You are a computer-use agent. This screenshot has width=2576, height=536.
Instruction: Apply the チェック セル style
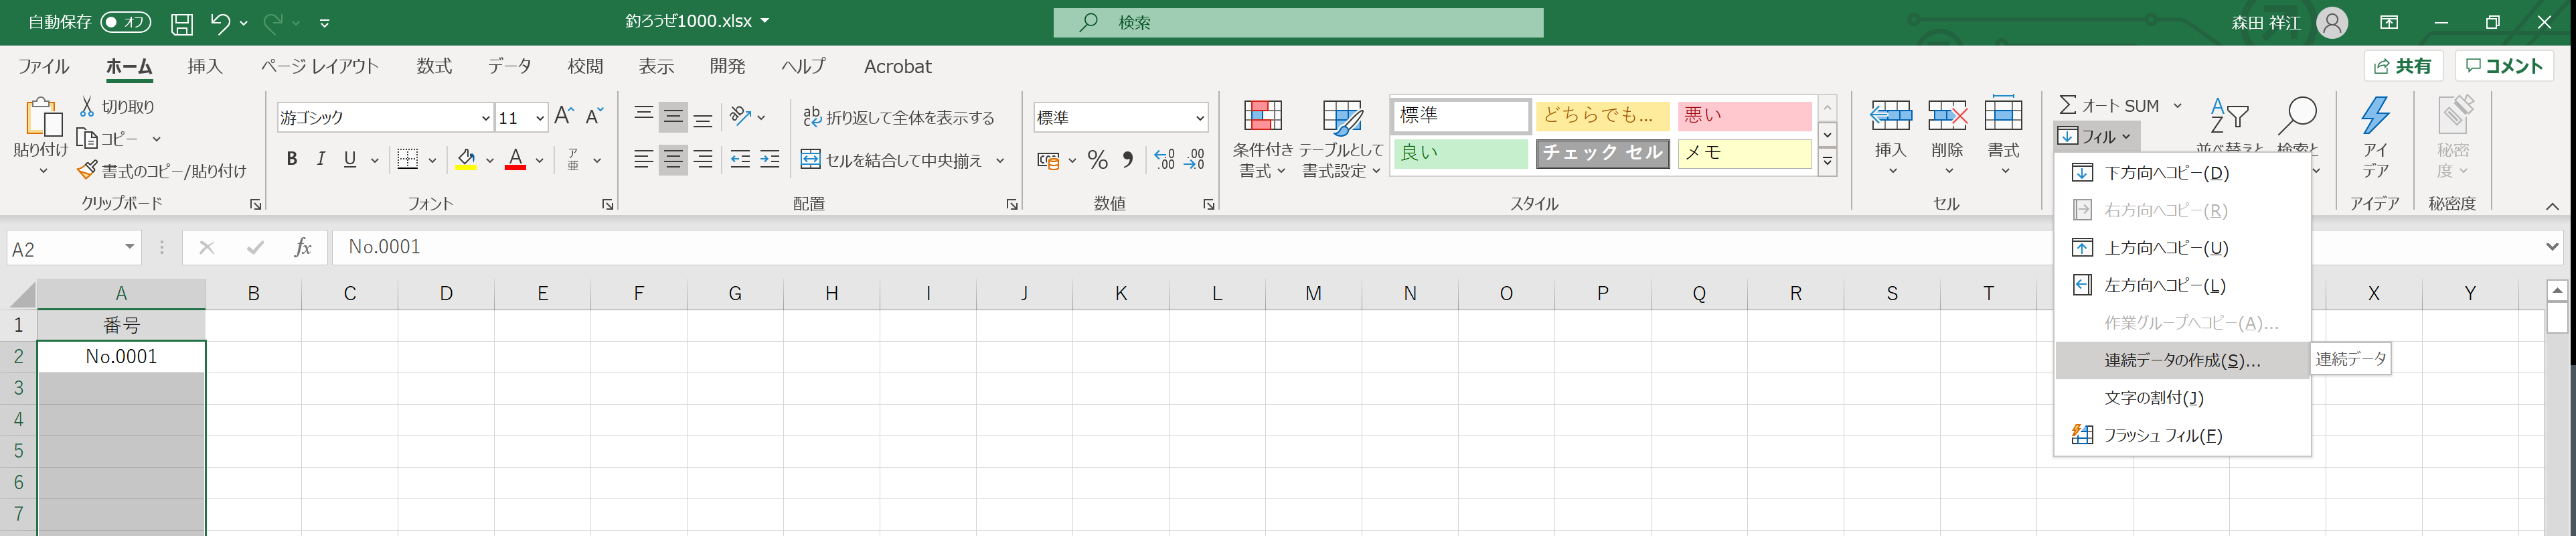click(1602, 153)
